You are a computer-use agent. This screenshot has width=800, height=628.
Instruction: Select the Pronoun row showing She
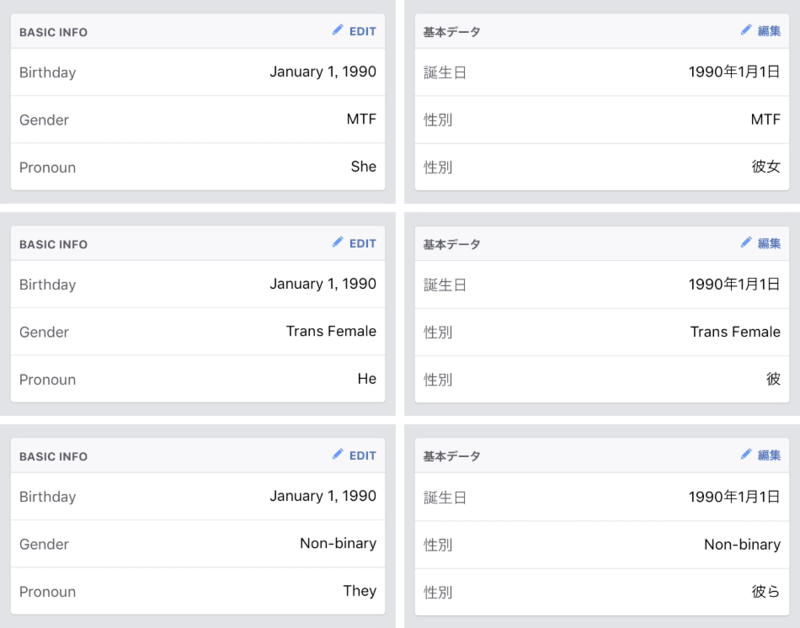pyautogui.click(x=198, y=167)
